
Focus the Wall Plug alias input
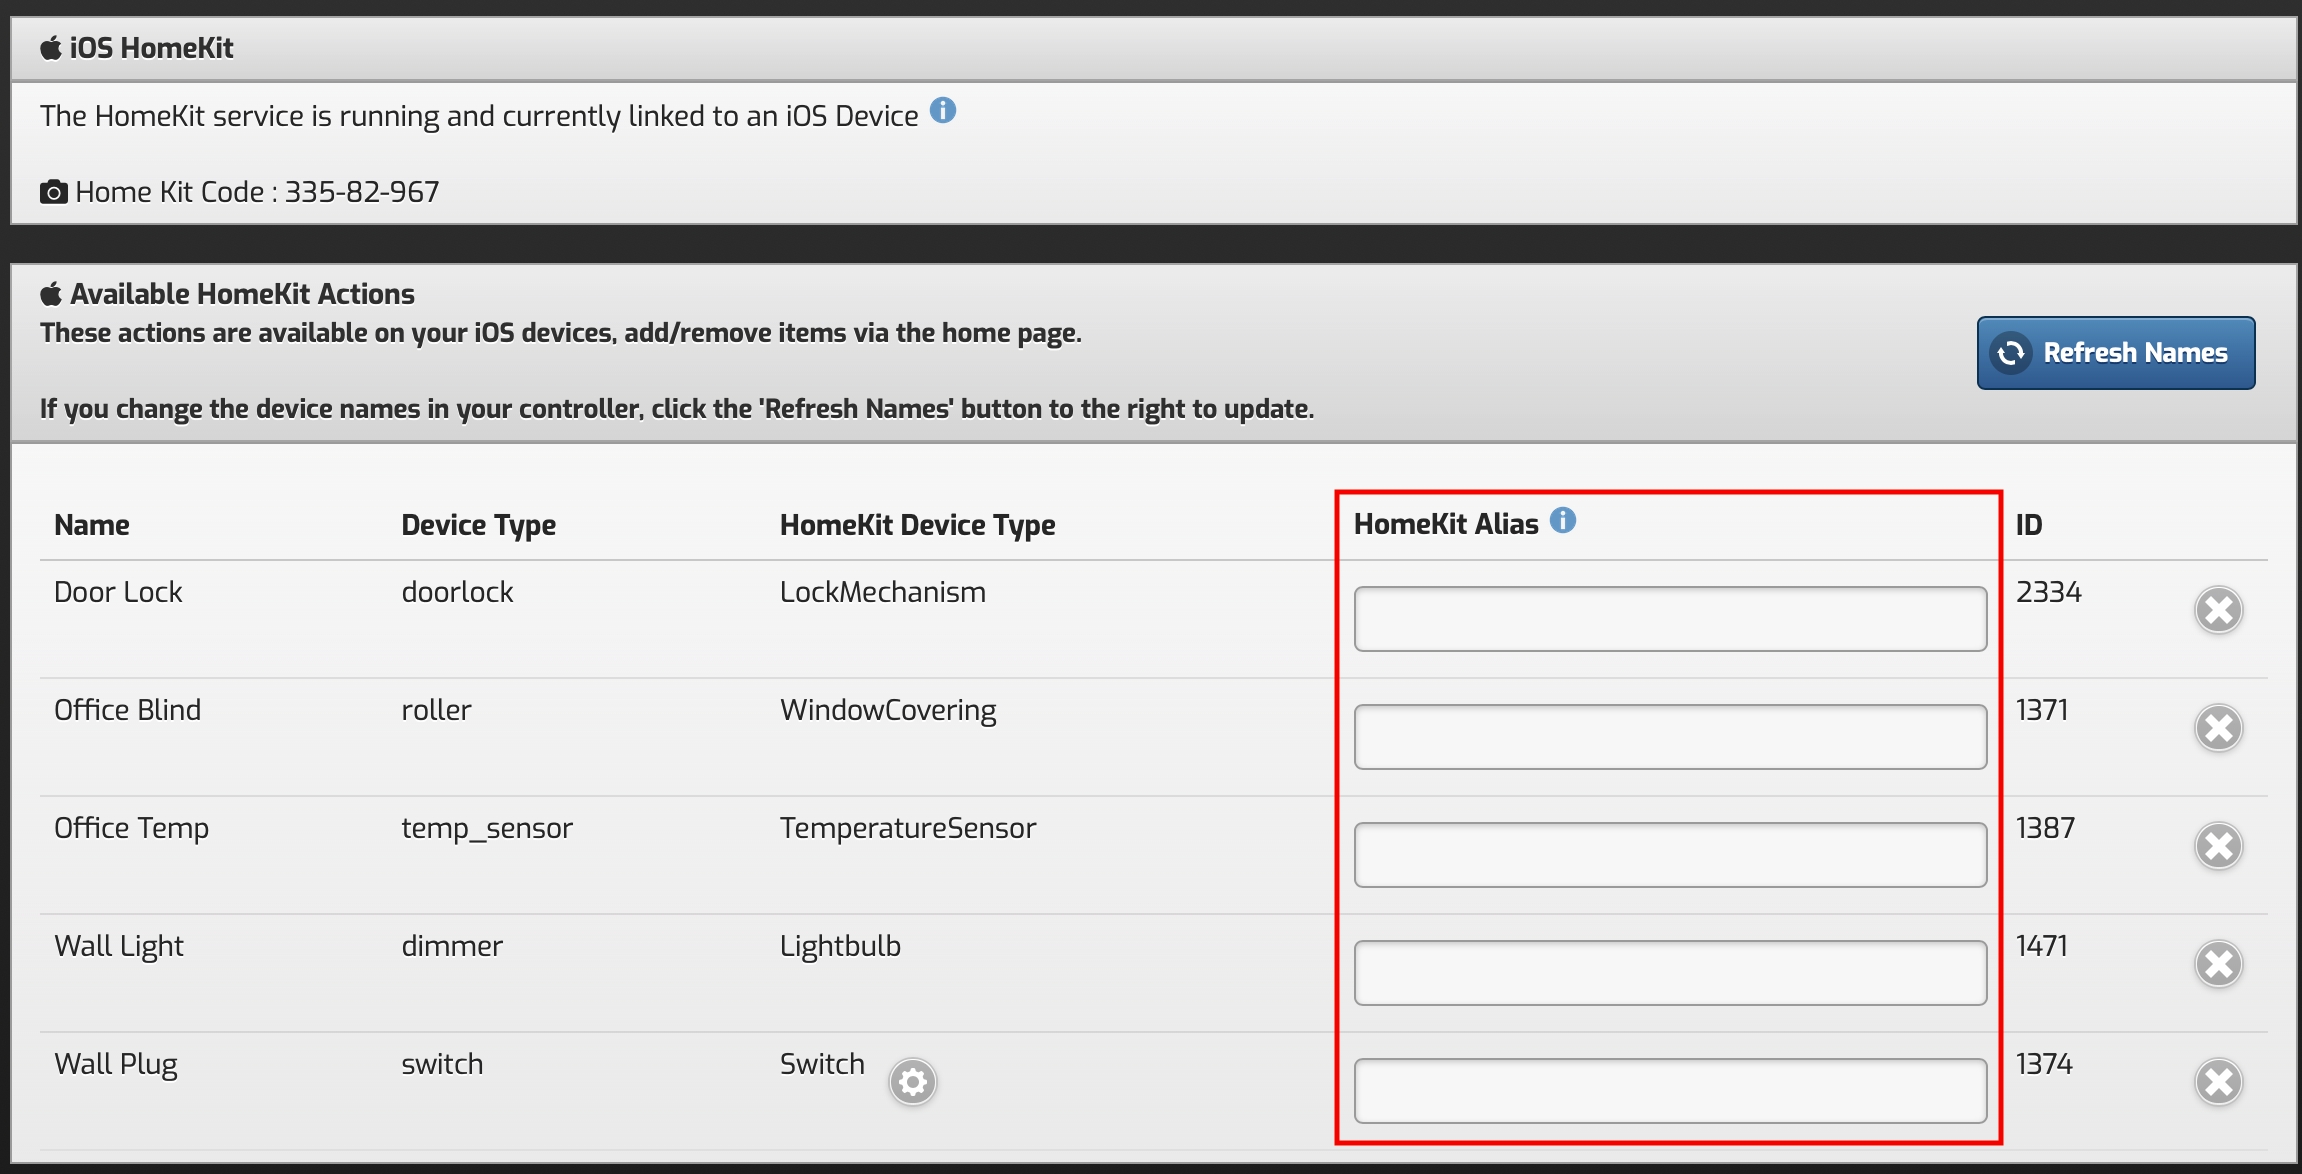[1669, 1091]
